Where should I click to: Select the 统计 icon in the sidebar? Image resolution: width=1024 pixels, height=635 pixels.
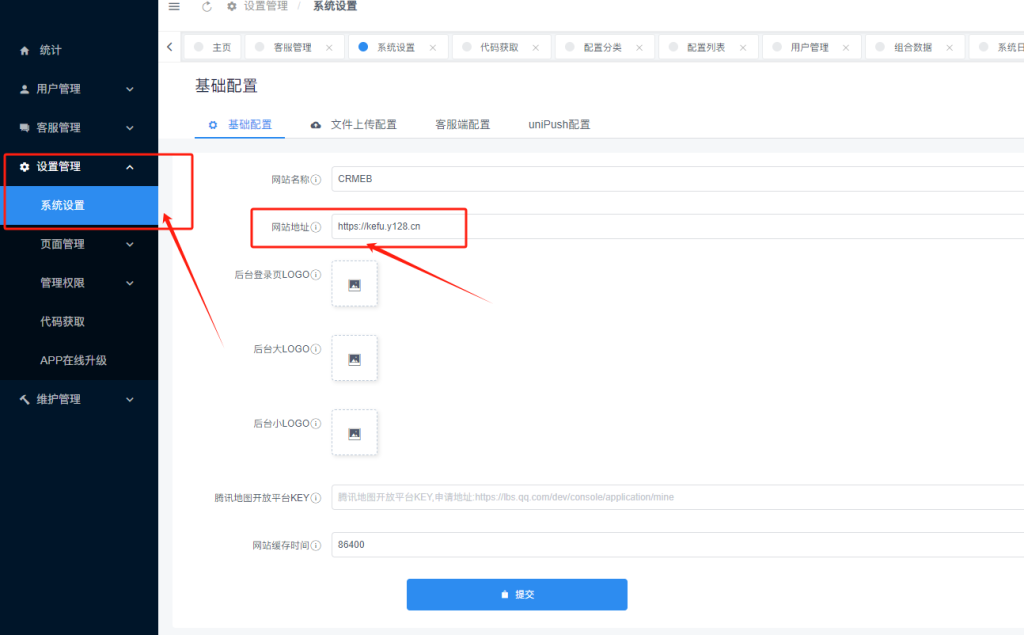coord(23,50)
